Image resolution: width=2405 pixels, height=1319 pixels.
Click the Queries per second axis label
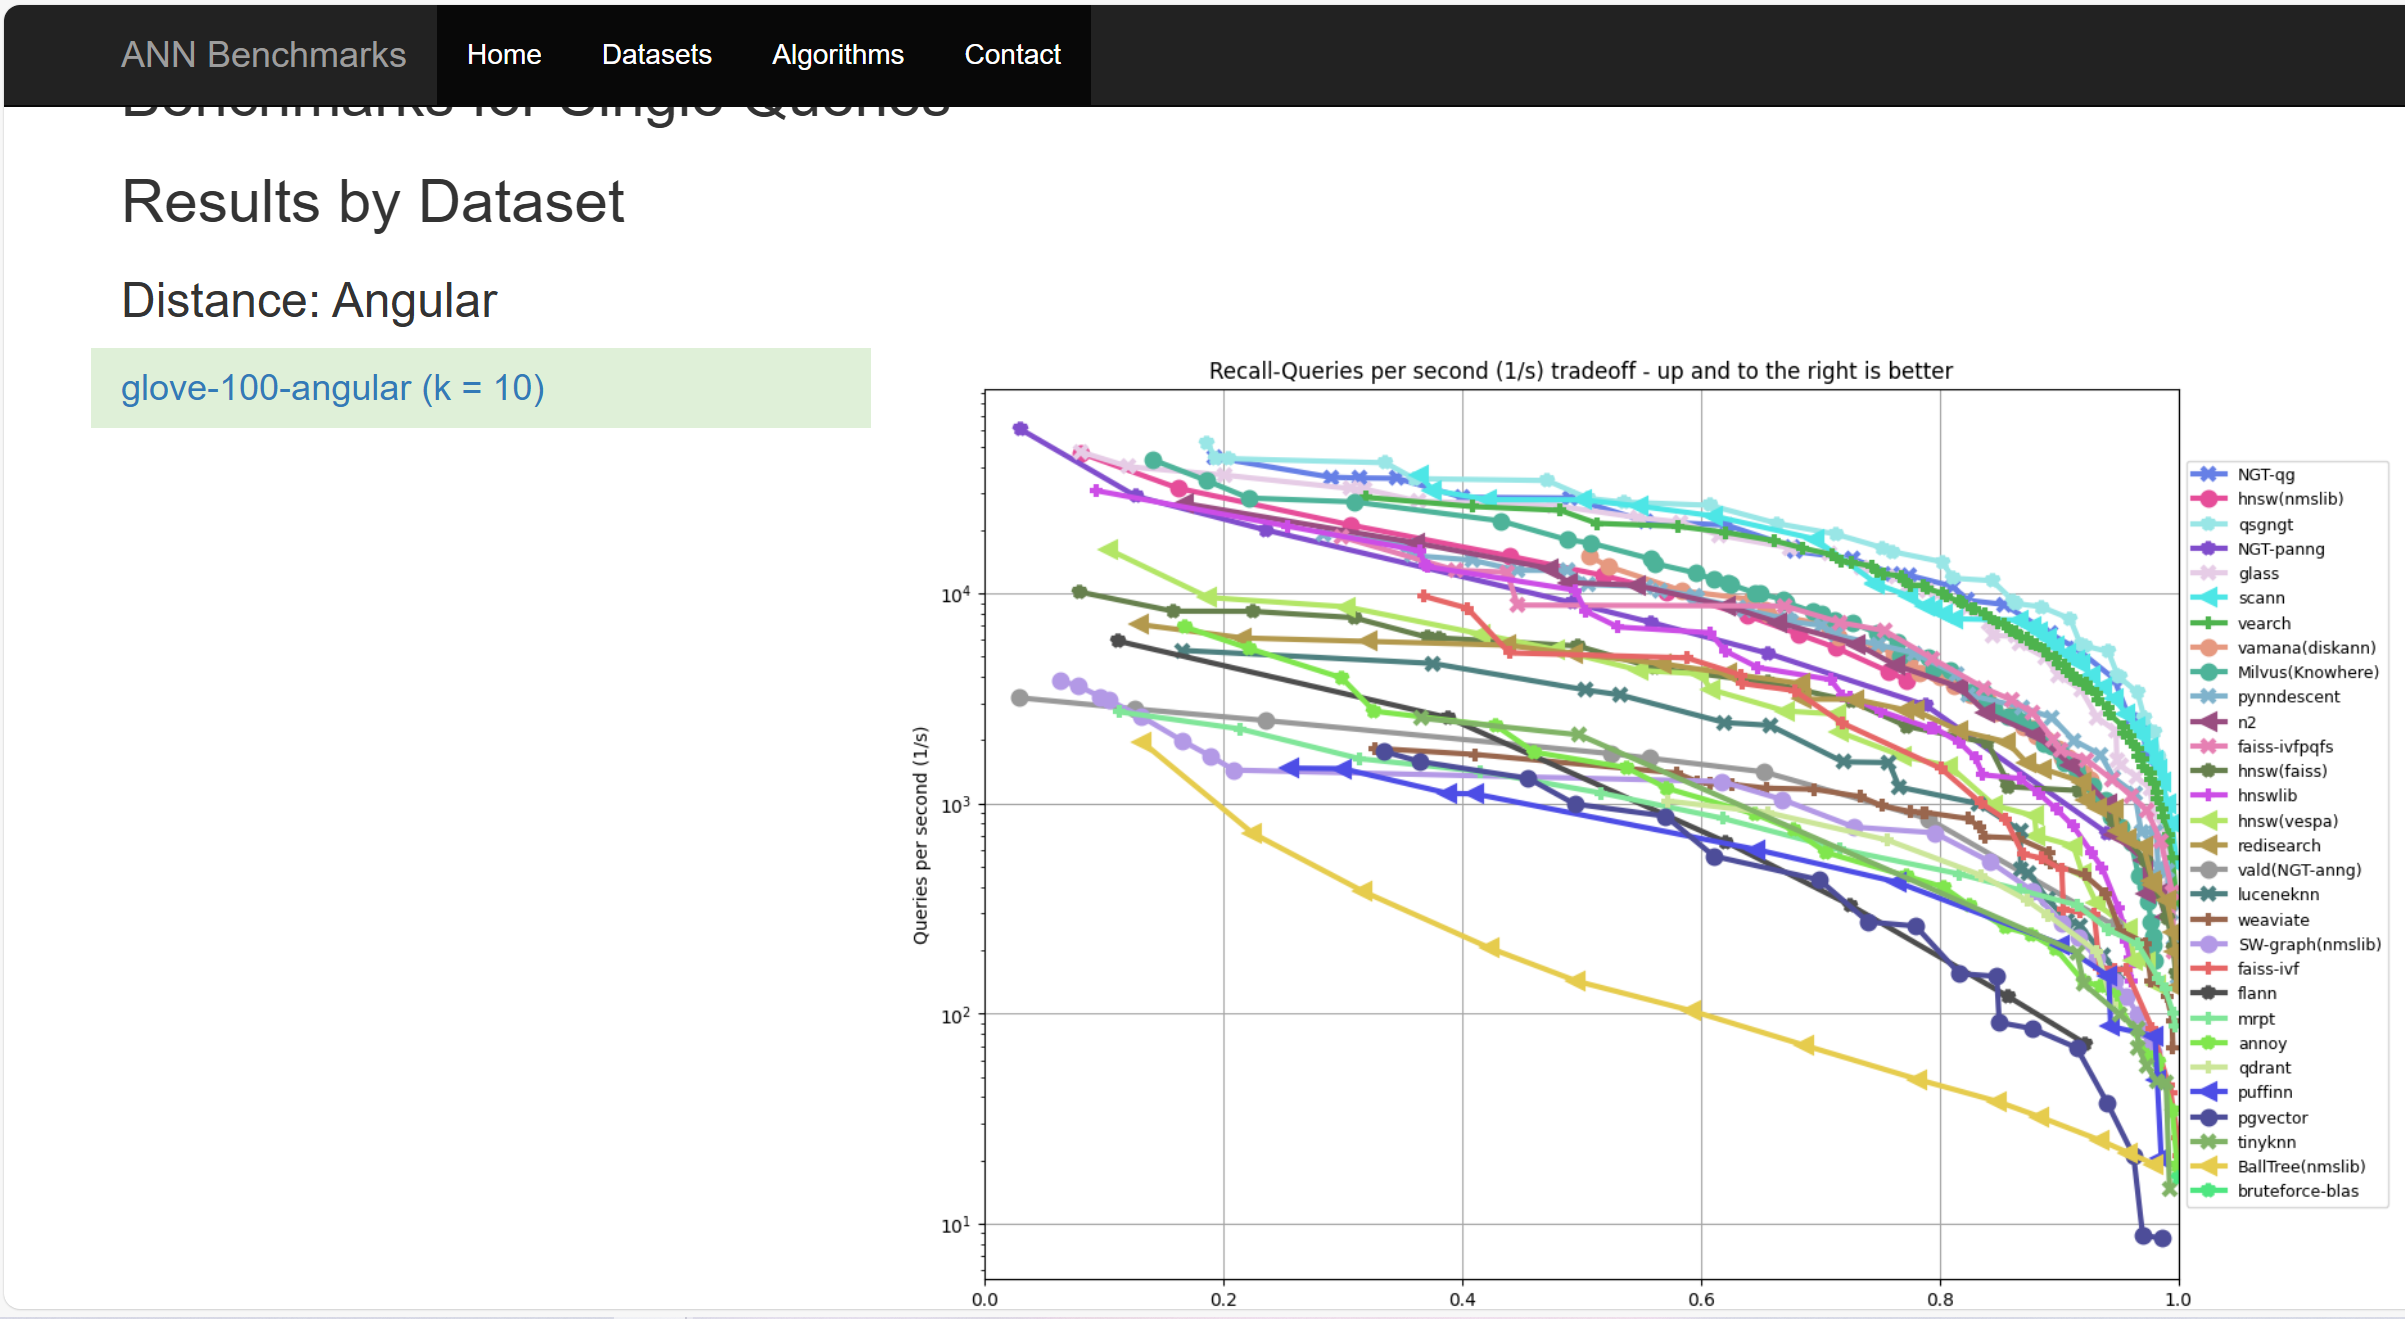(x=920, y=835)
